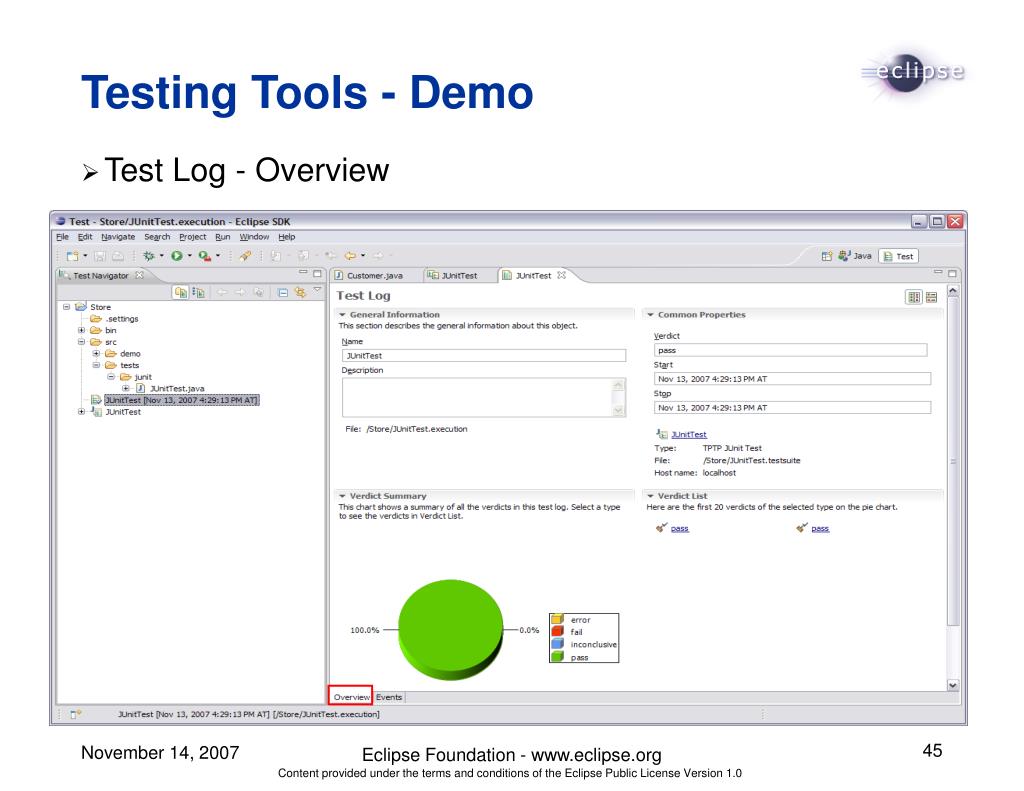
Task: Minimize the editor area
Action: [938, 272]
